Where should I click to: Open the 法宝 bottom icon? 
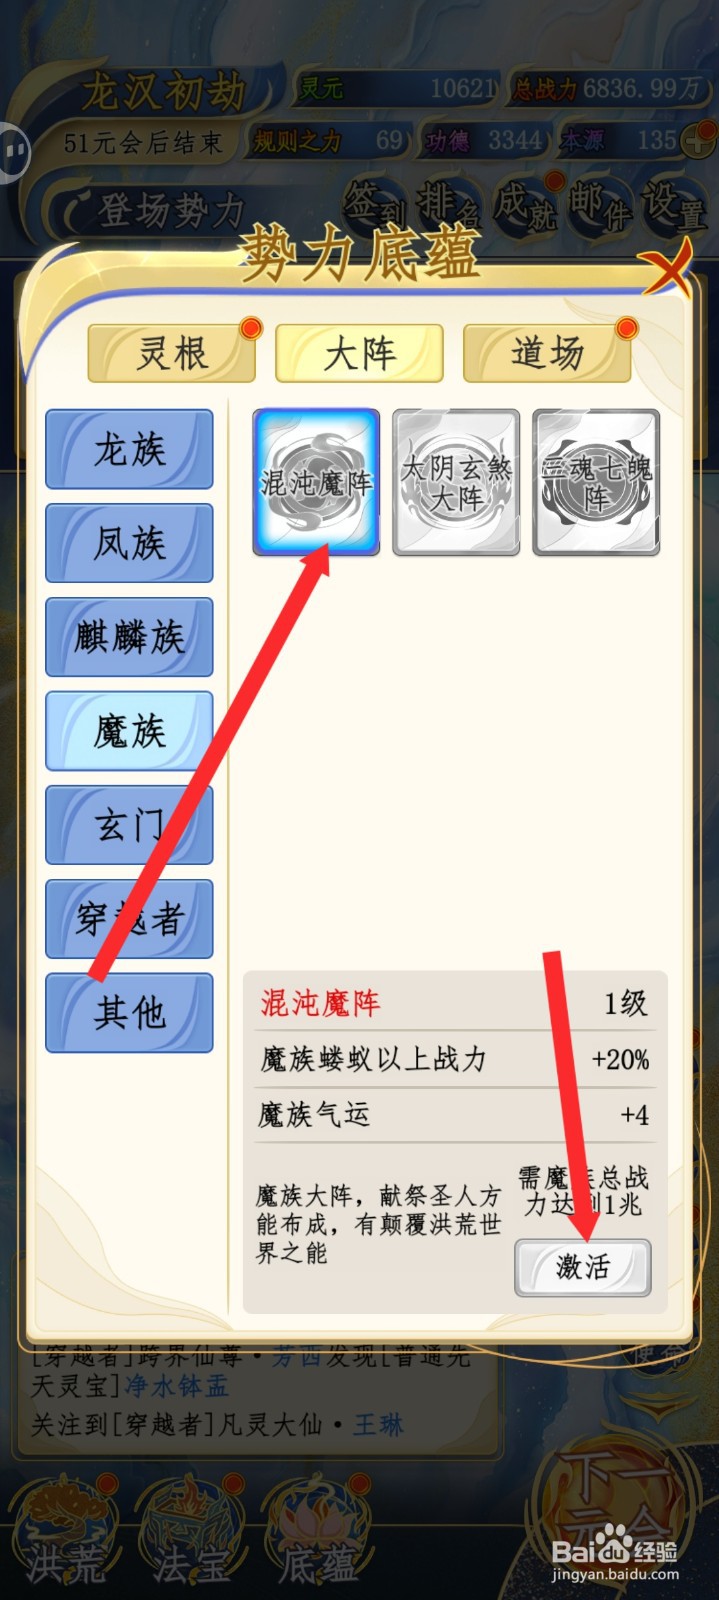(192, 1530)
